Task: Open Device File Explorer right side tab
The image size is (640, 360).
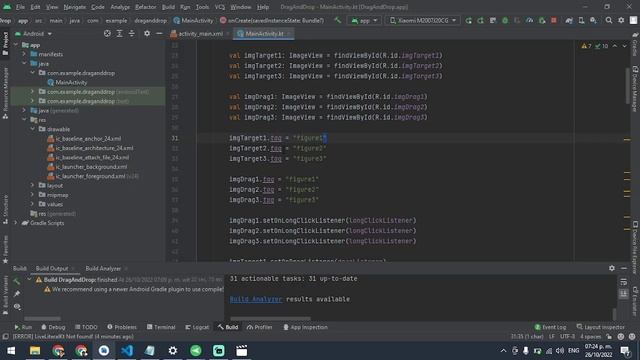Action: (635, 247)
